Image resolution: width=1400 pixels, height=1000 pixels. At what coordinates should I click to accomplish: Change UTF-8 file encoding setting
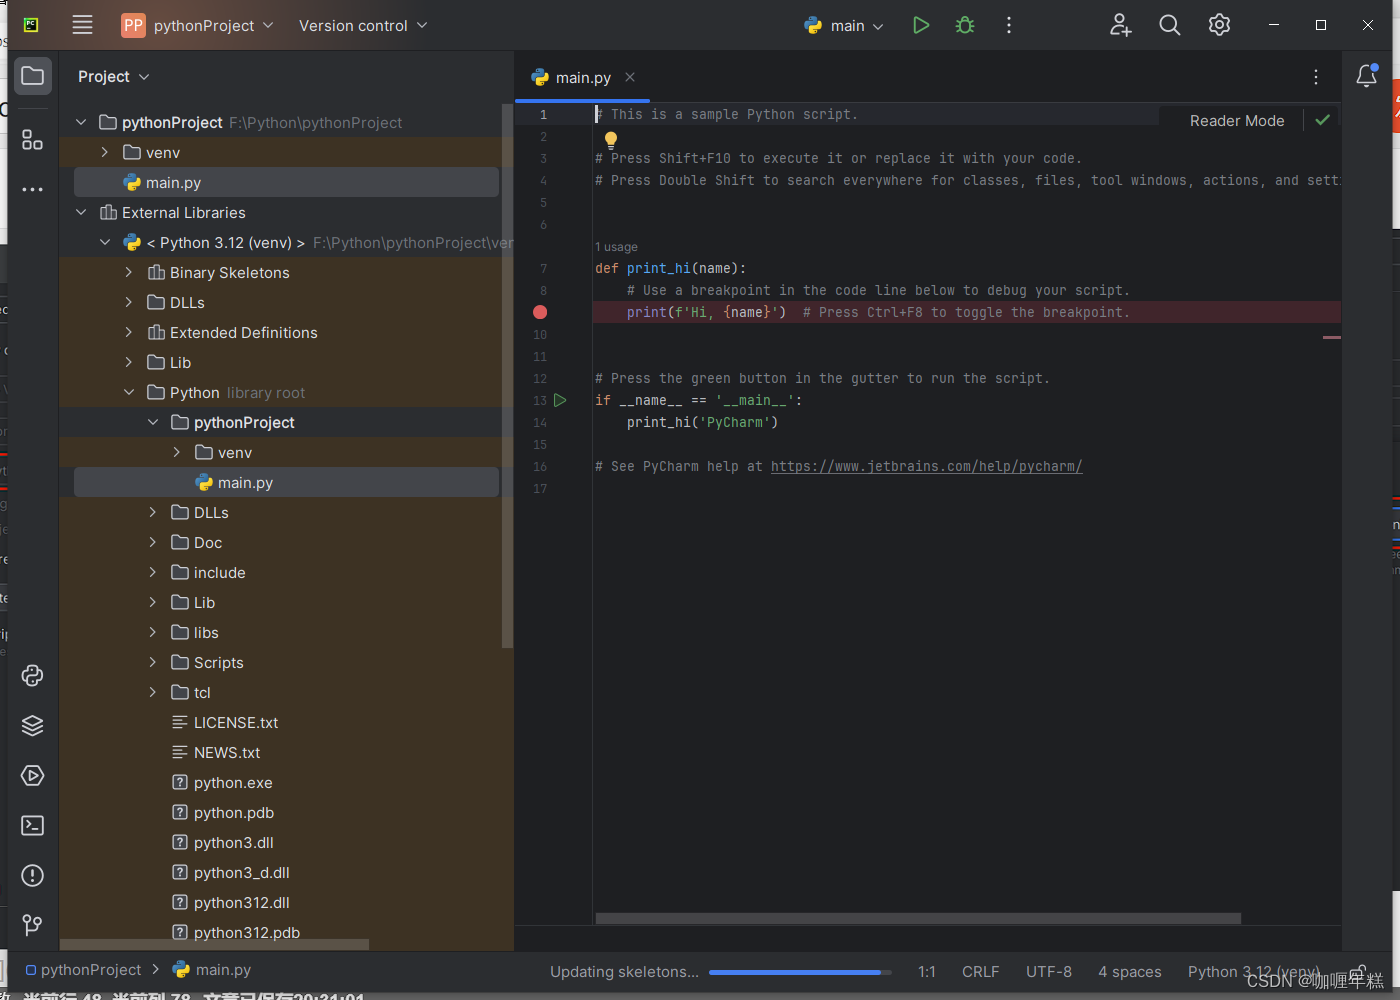click(1049, 972)
